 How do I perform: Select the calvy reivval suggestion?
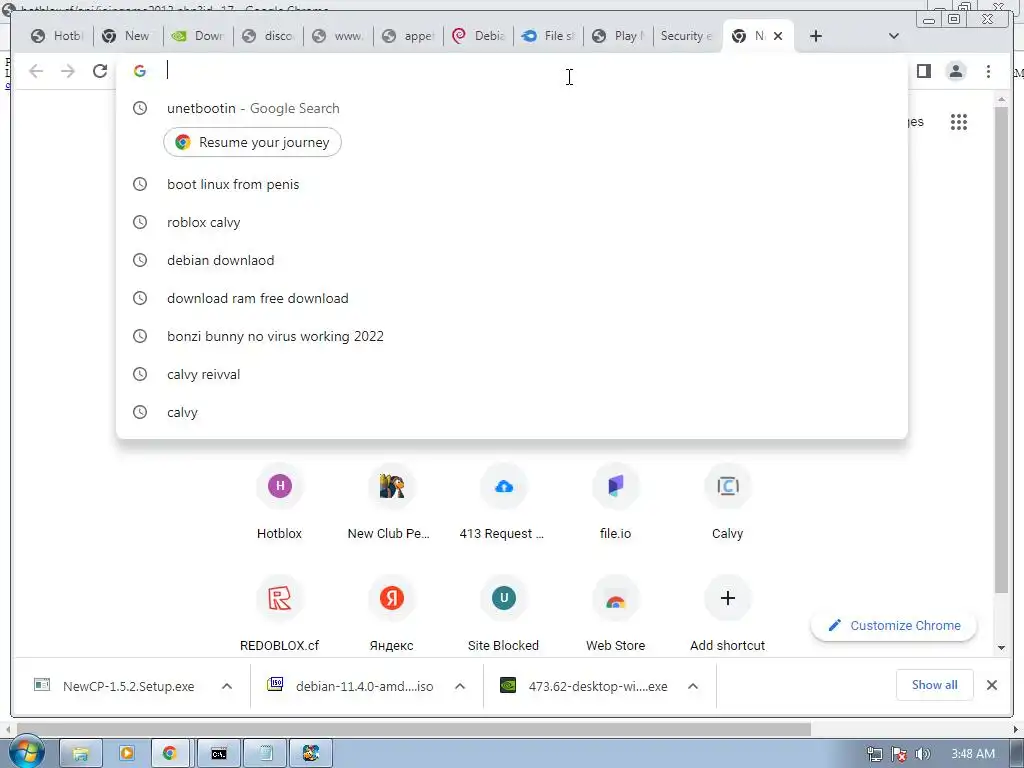[511, 374]
